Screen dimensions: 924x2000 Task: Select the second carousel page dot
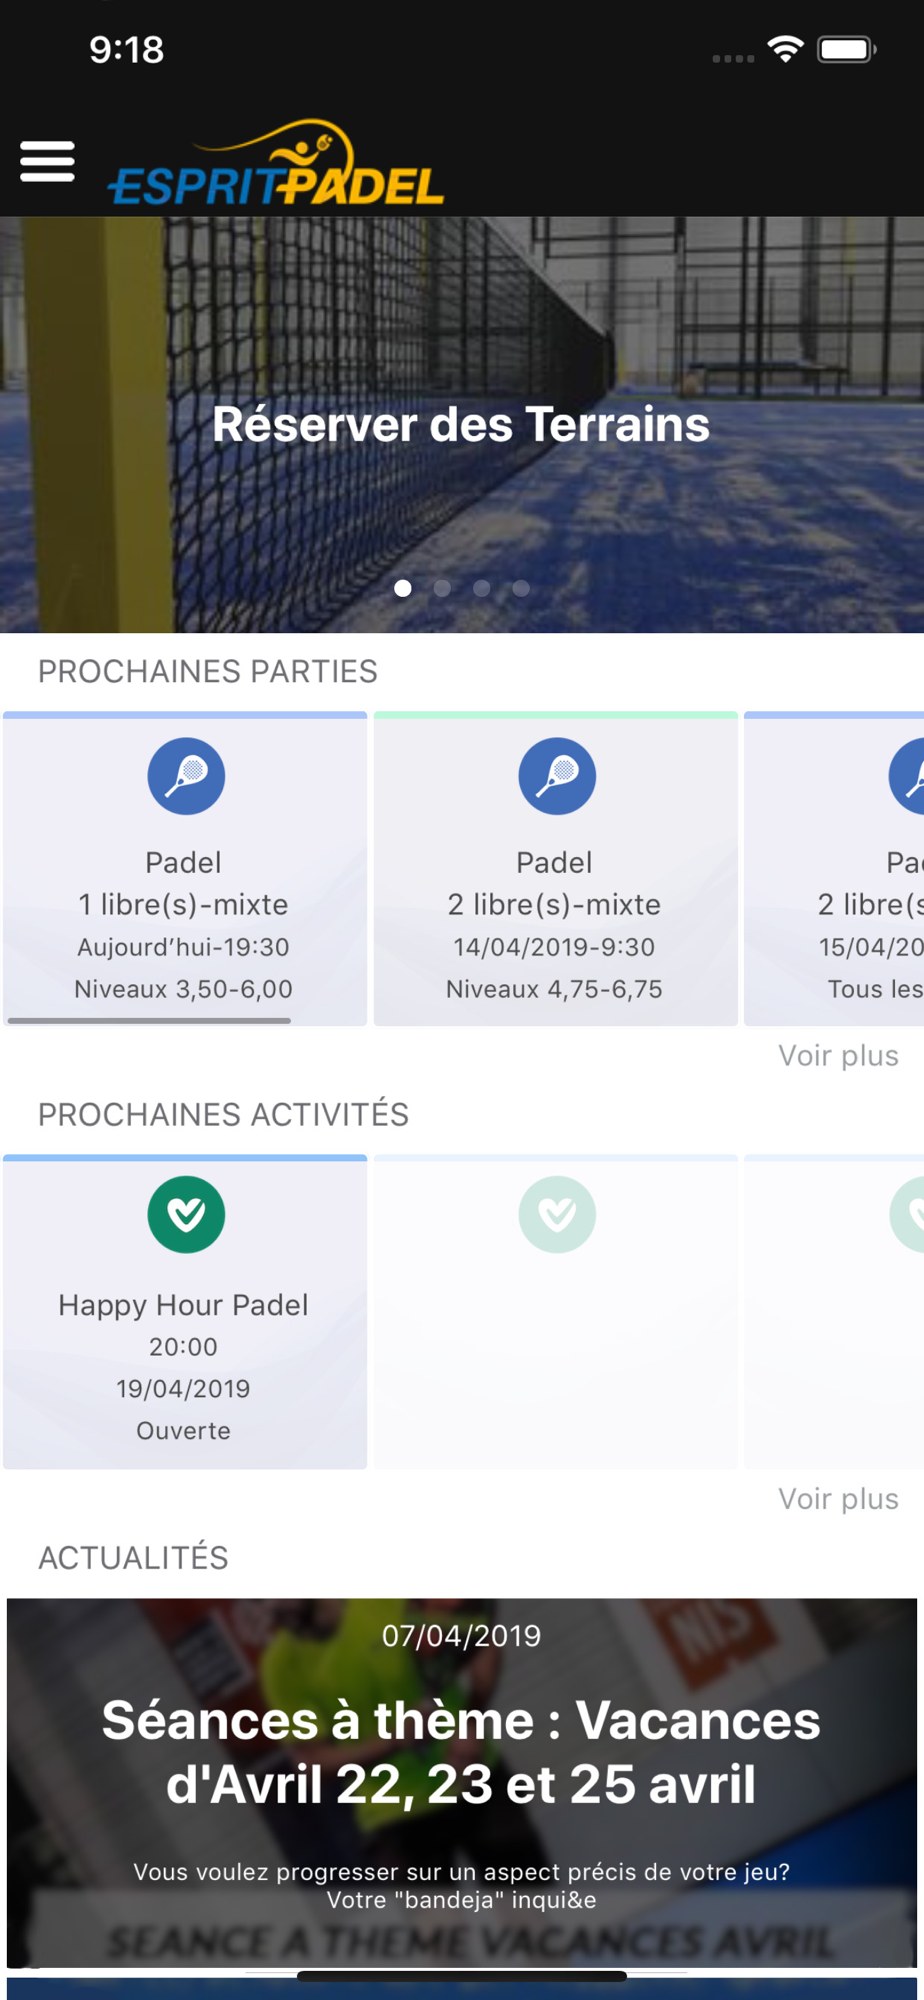[x=442, y=588]
